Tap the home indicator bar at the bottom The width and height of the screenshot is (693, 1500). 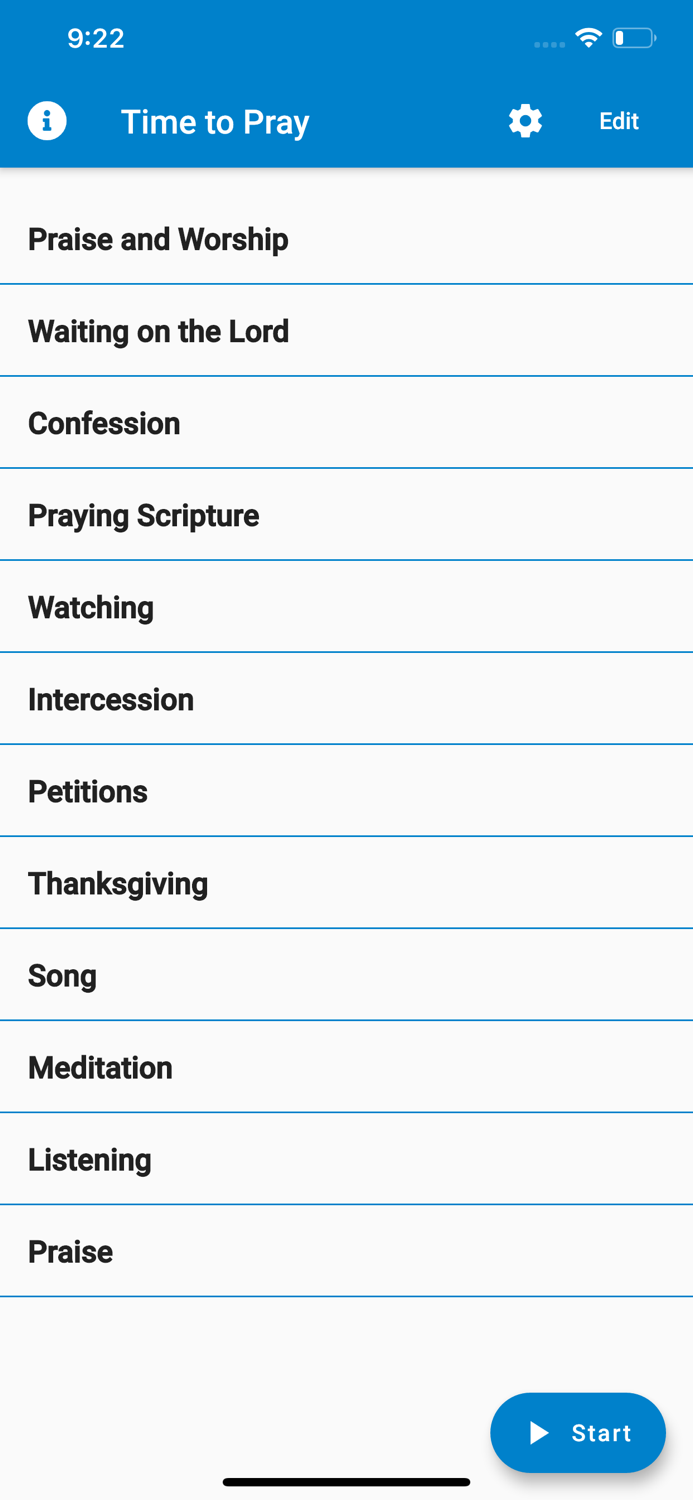coord(346,1481)
